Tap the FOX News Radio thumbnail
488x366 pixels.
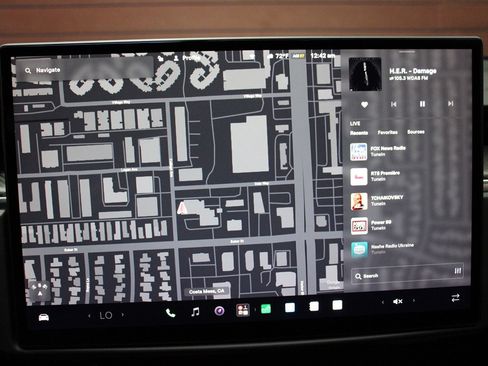coord(359,152)
